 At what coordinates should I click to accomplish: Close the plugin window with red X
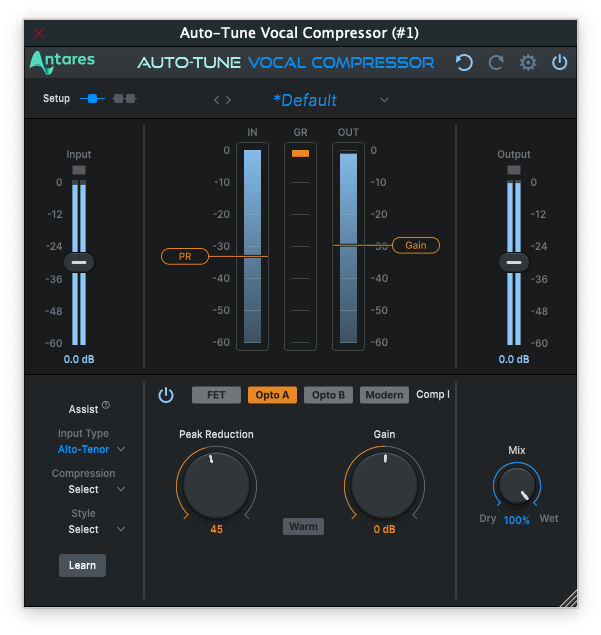[x=39, y=33]
